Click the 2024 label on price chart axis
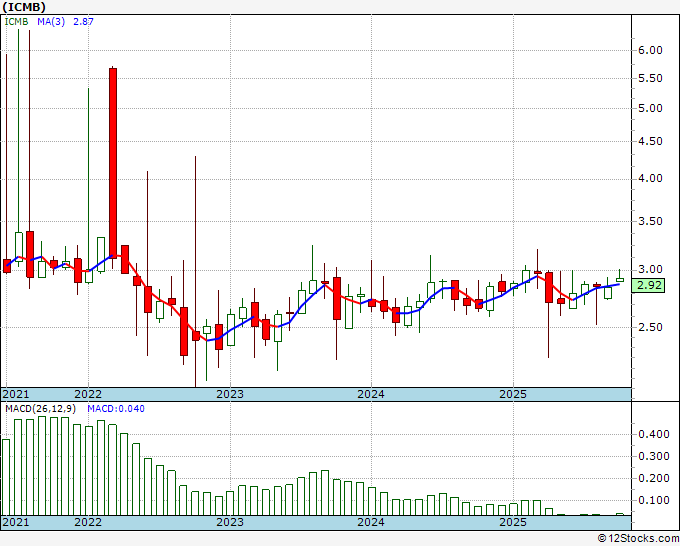The image size is (680, 546). [x=371, y=394]
